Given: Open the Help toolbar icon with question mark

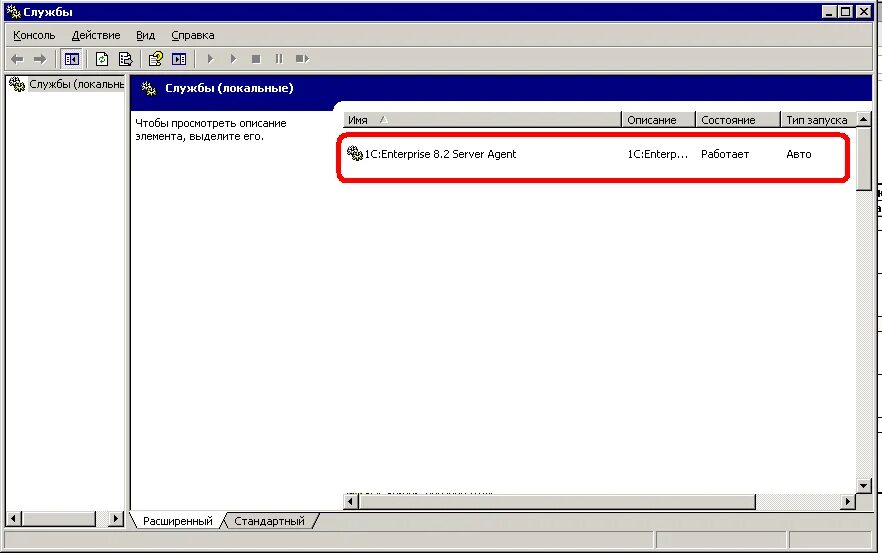Looking at the screenshot, I should click(x=155, y=59).
